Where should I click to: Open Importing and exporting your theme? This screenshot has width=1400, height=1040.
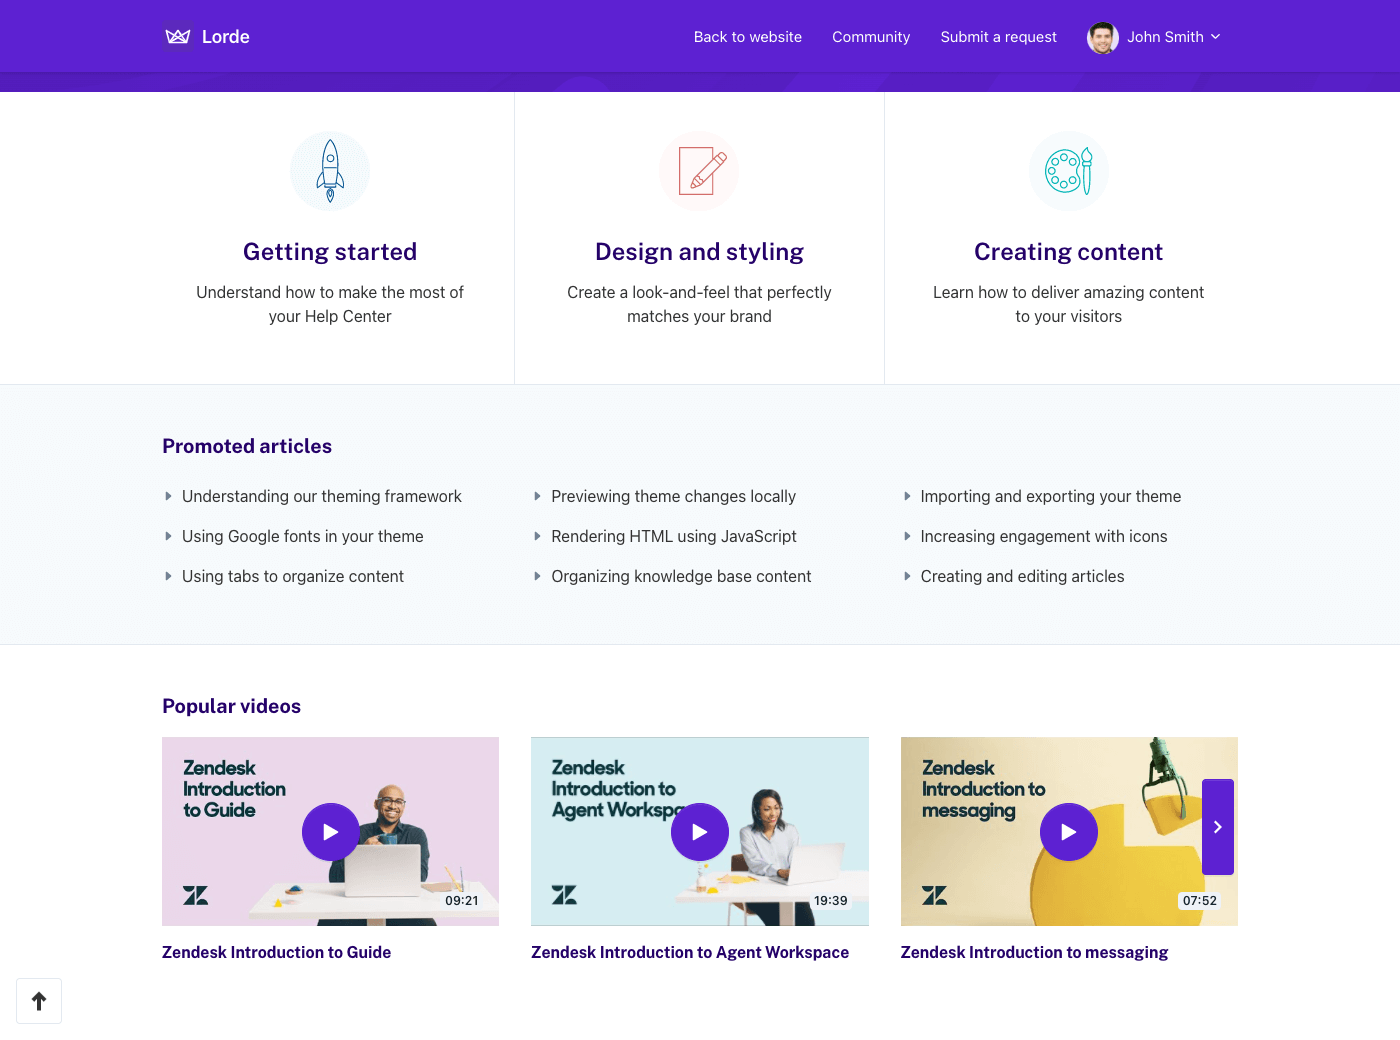[x=1051, y=497]
